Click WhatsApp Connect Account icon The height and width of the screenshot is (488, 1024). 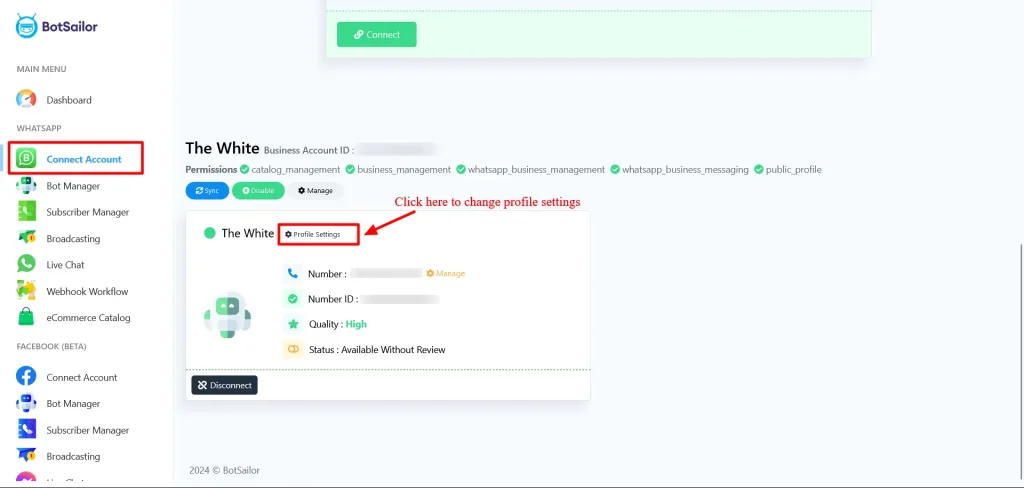coord(27,159)
